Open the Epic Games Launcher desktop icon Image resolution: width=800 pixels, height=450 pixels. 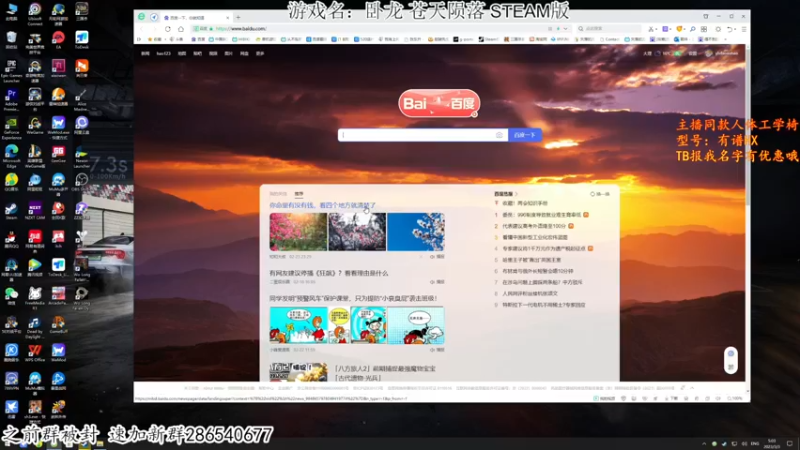(x=11, y=71)
